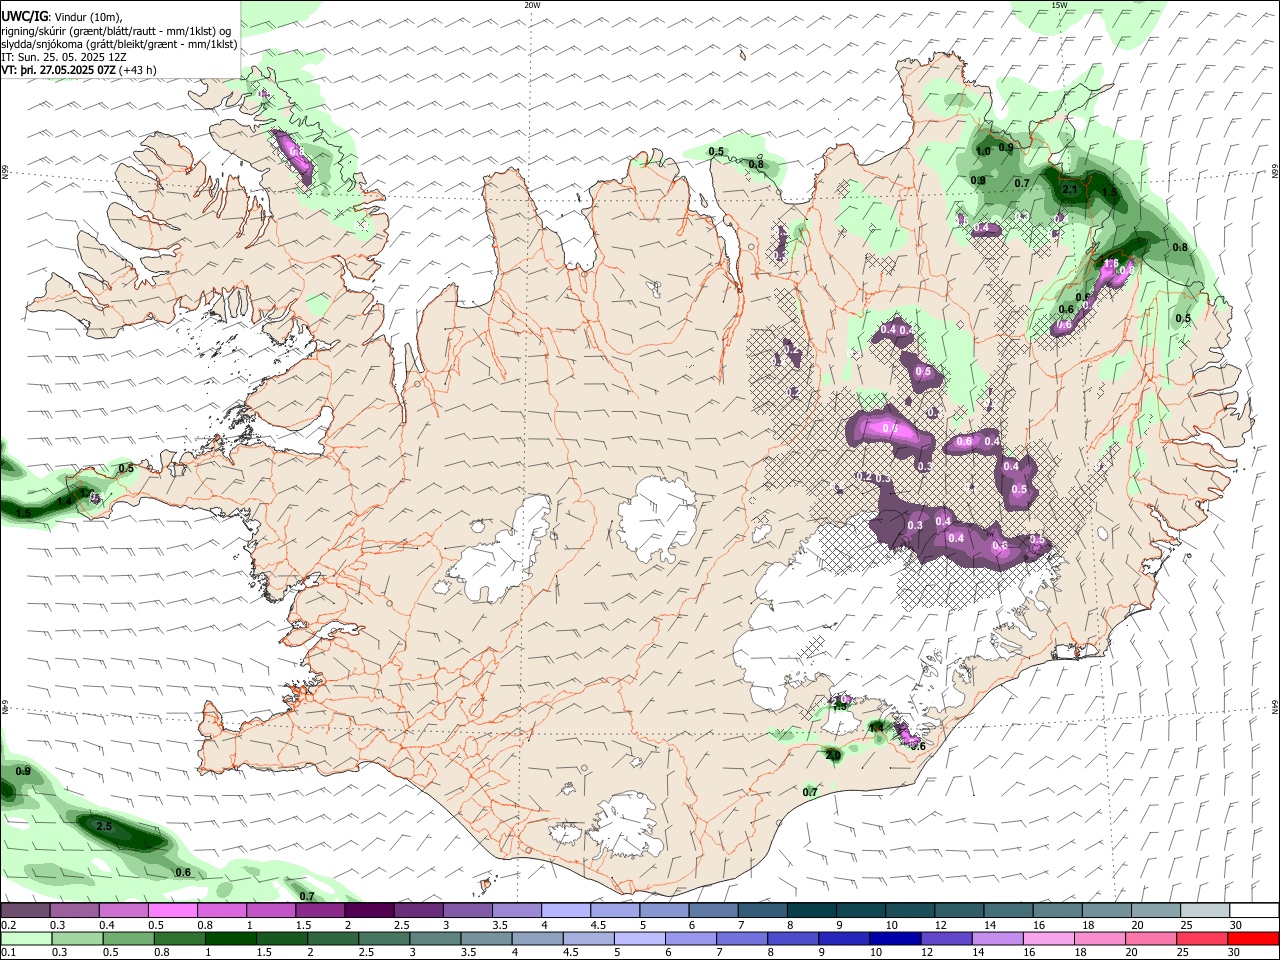The image size is (1280, 960).
Task: Pick the white 30 swatch in the top legend row
Action: point(1254,910)
